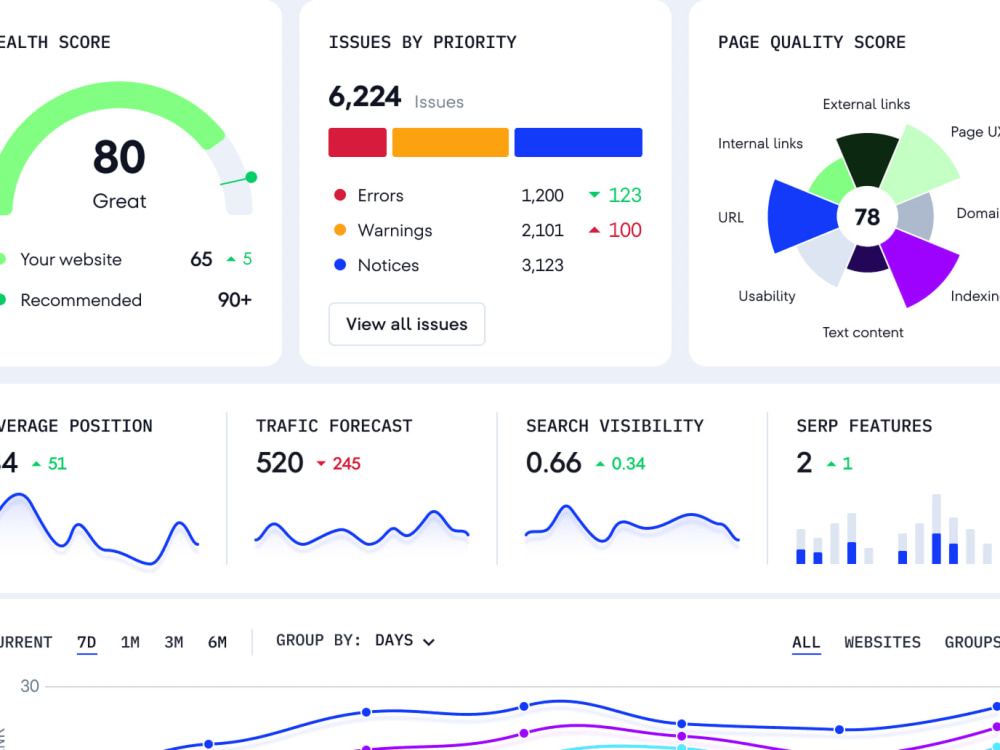Click the View all issues button
This screenshot has width=1000, height=750.
coord(407,324)
